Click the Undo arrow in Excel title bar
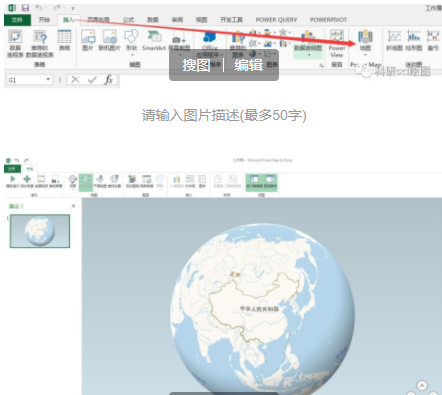The width and height of the screenshot is (442, 395). (x=39, y=7)
